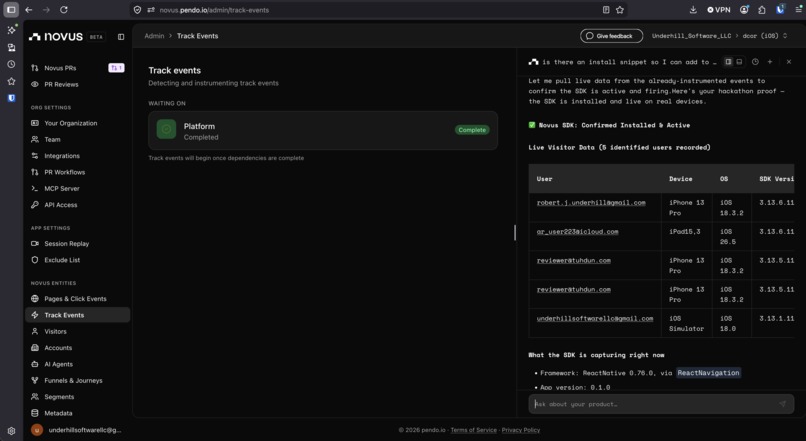Click the browser address bar URL
Image resolution: width=806 pixels, height=441 pixels.
coord(214,10)
